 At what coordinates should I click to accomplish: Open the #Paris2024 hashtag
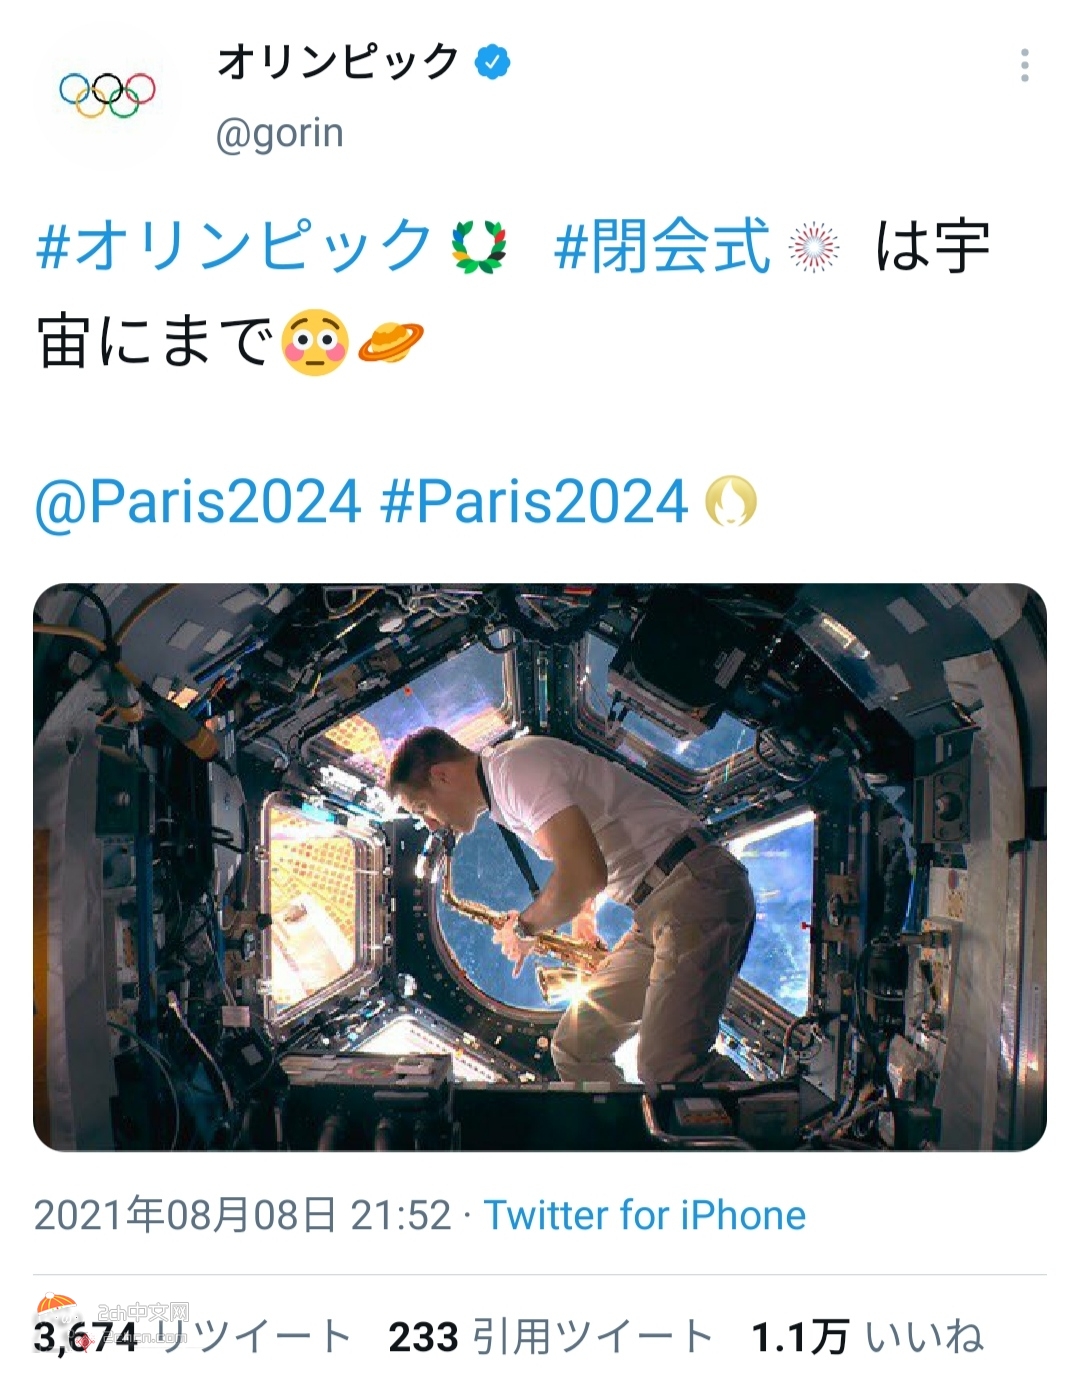pyautogui.click(x=534, y=501)
